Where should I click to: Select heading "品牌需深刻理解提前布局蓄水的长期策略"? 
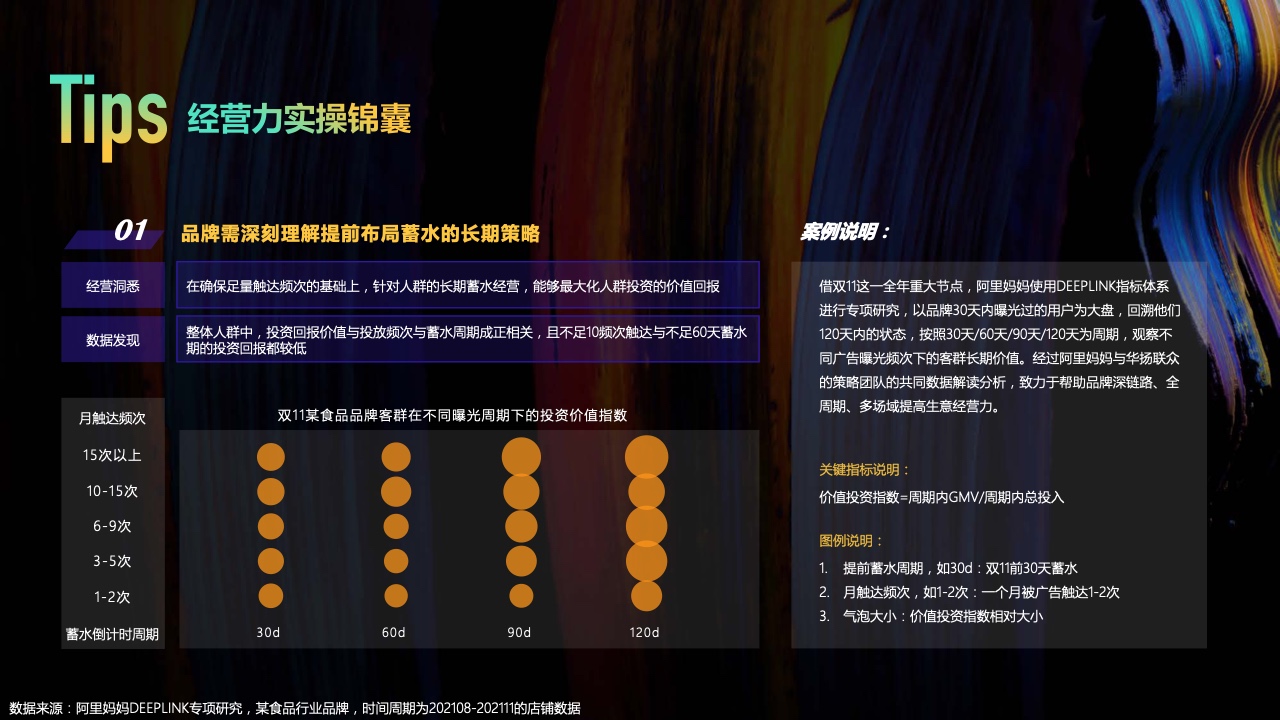pos(360,234)
